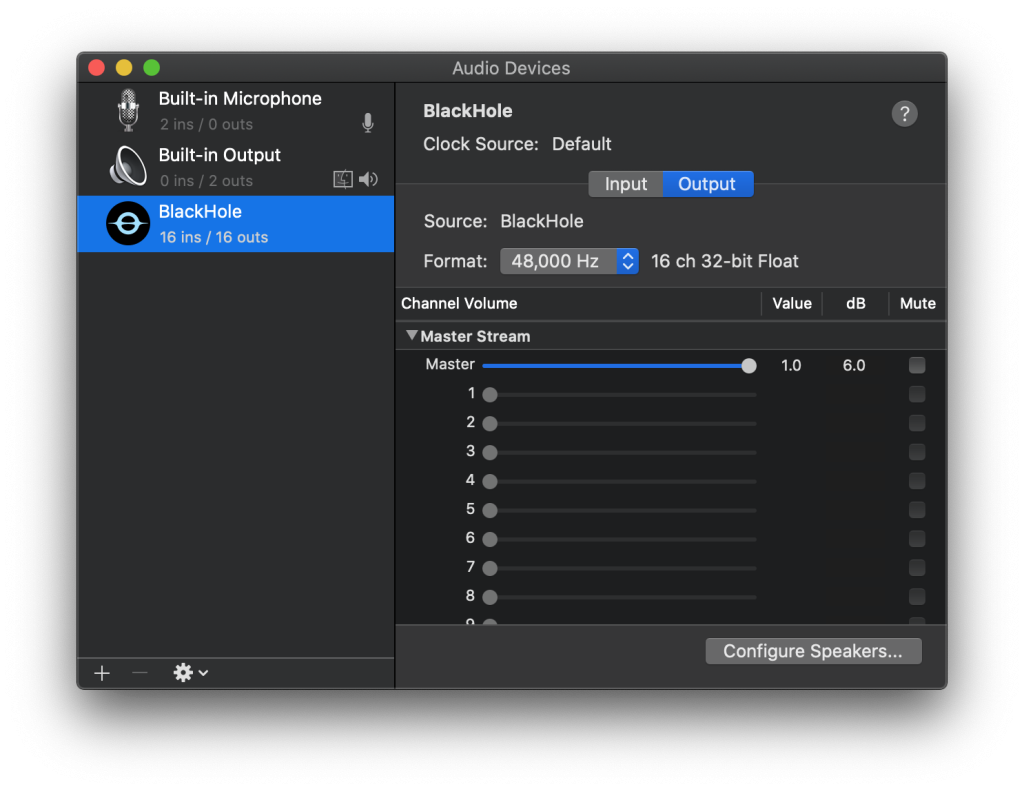The width and height of the screenshot is (1024, 791).
Task: Click the minus icon to remove device
Action: 140,673
